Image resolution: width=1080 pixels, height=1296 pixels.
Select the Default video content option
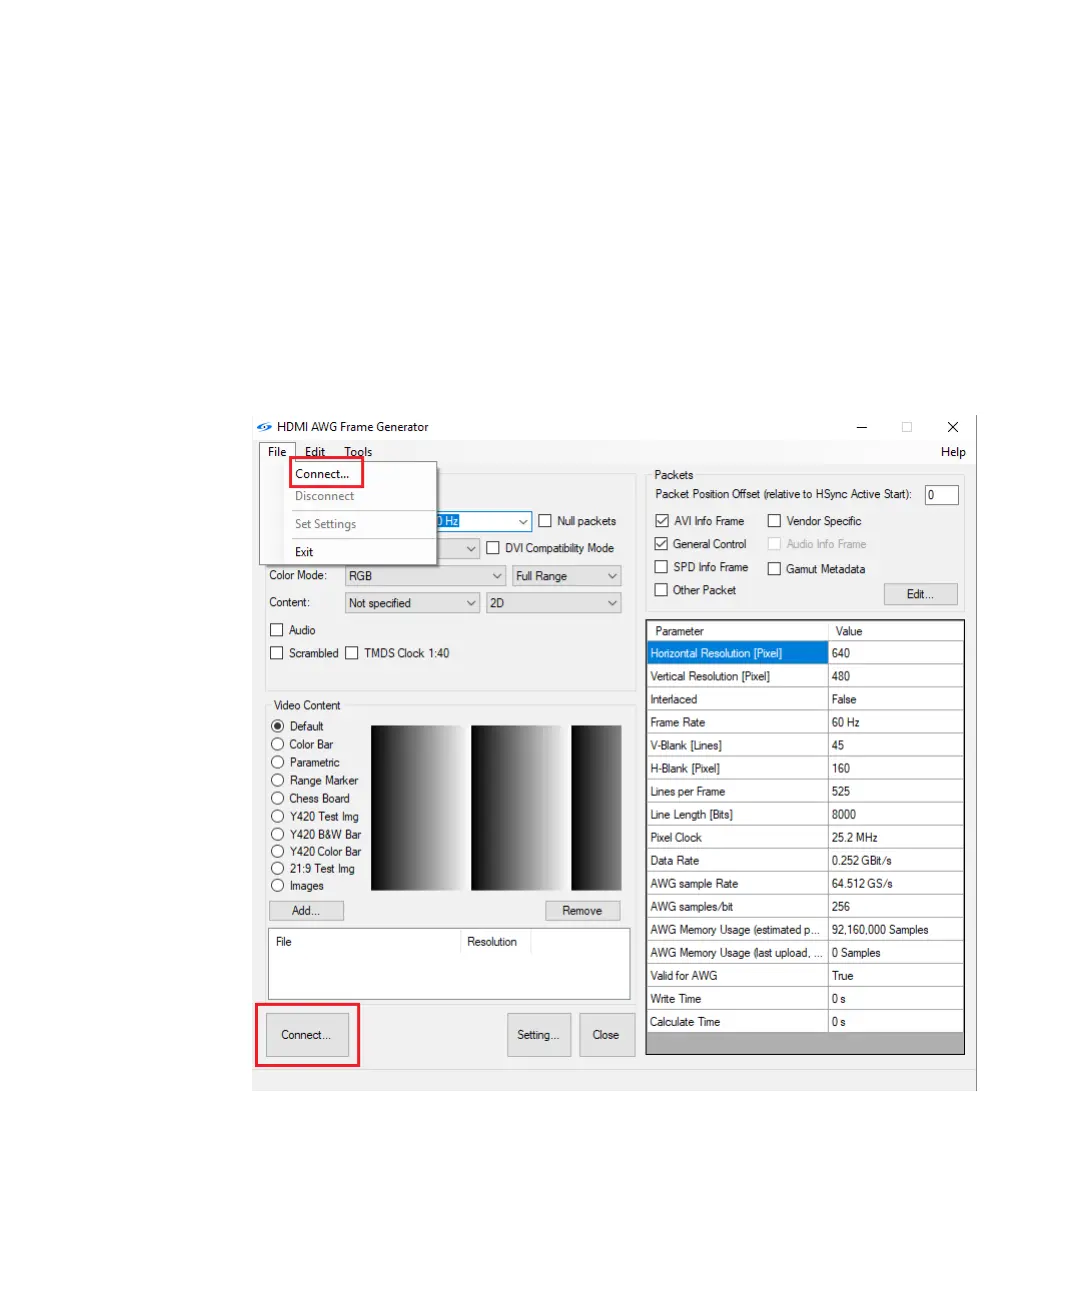[x=278, y=726]
